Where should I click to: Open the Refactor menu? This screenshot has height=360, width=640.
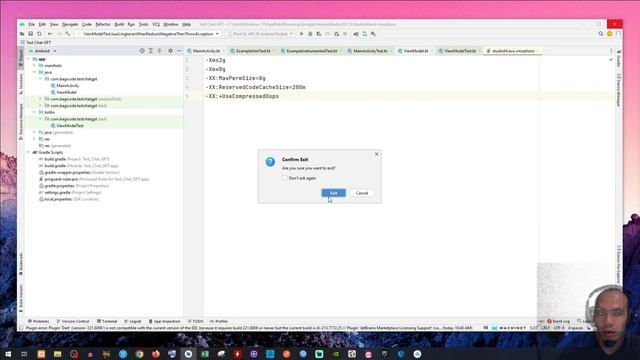point(103,24)
